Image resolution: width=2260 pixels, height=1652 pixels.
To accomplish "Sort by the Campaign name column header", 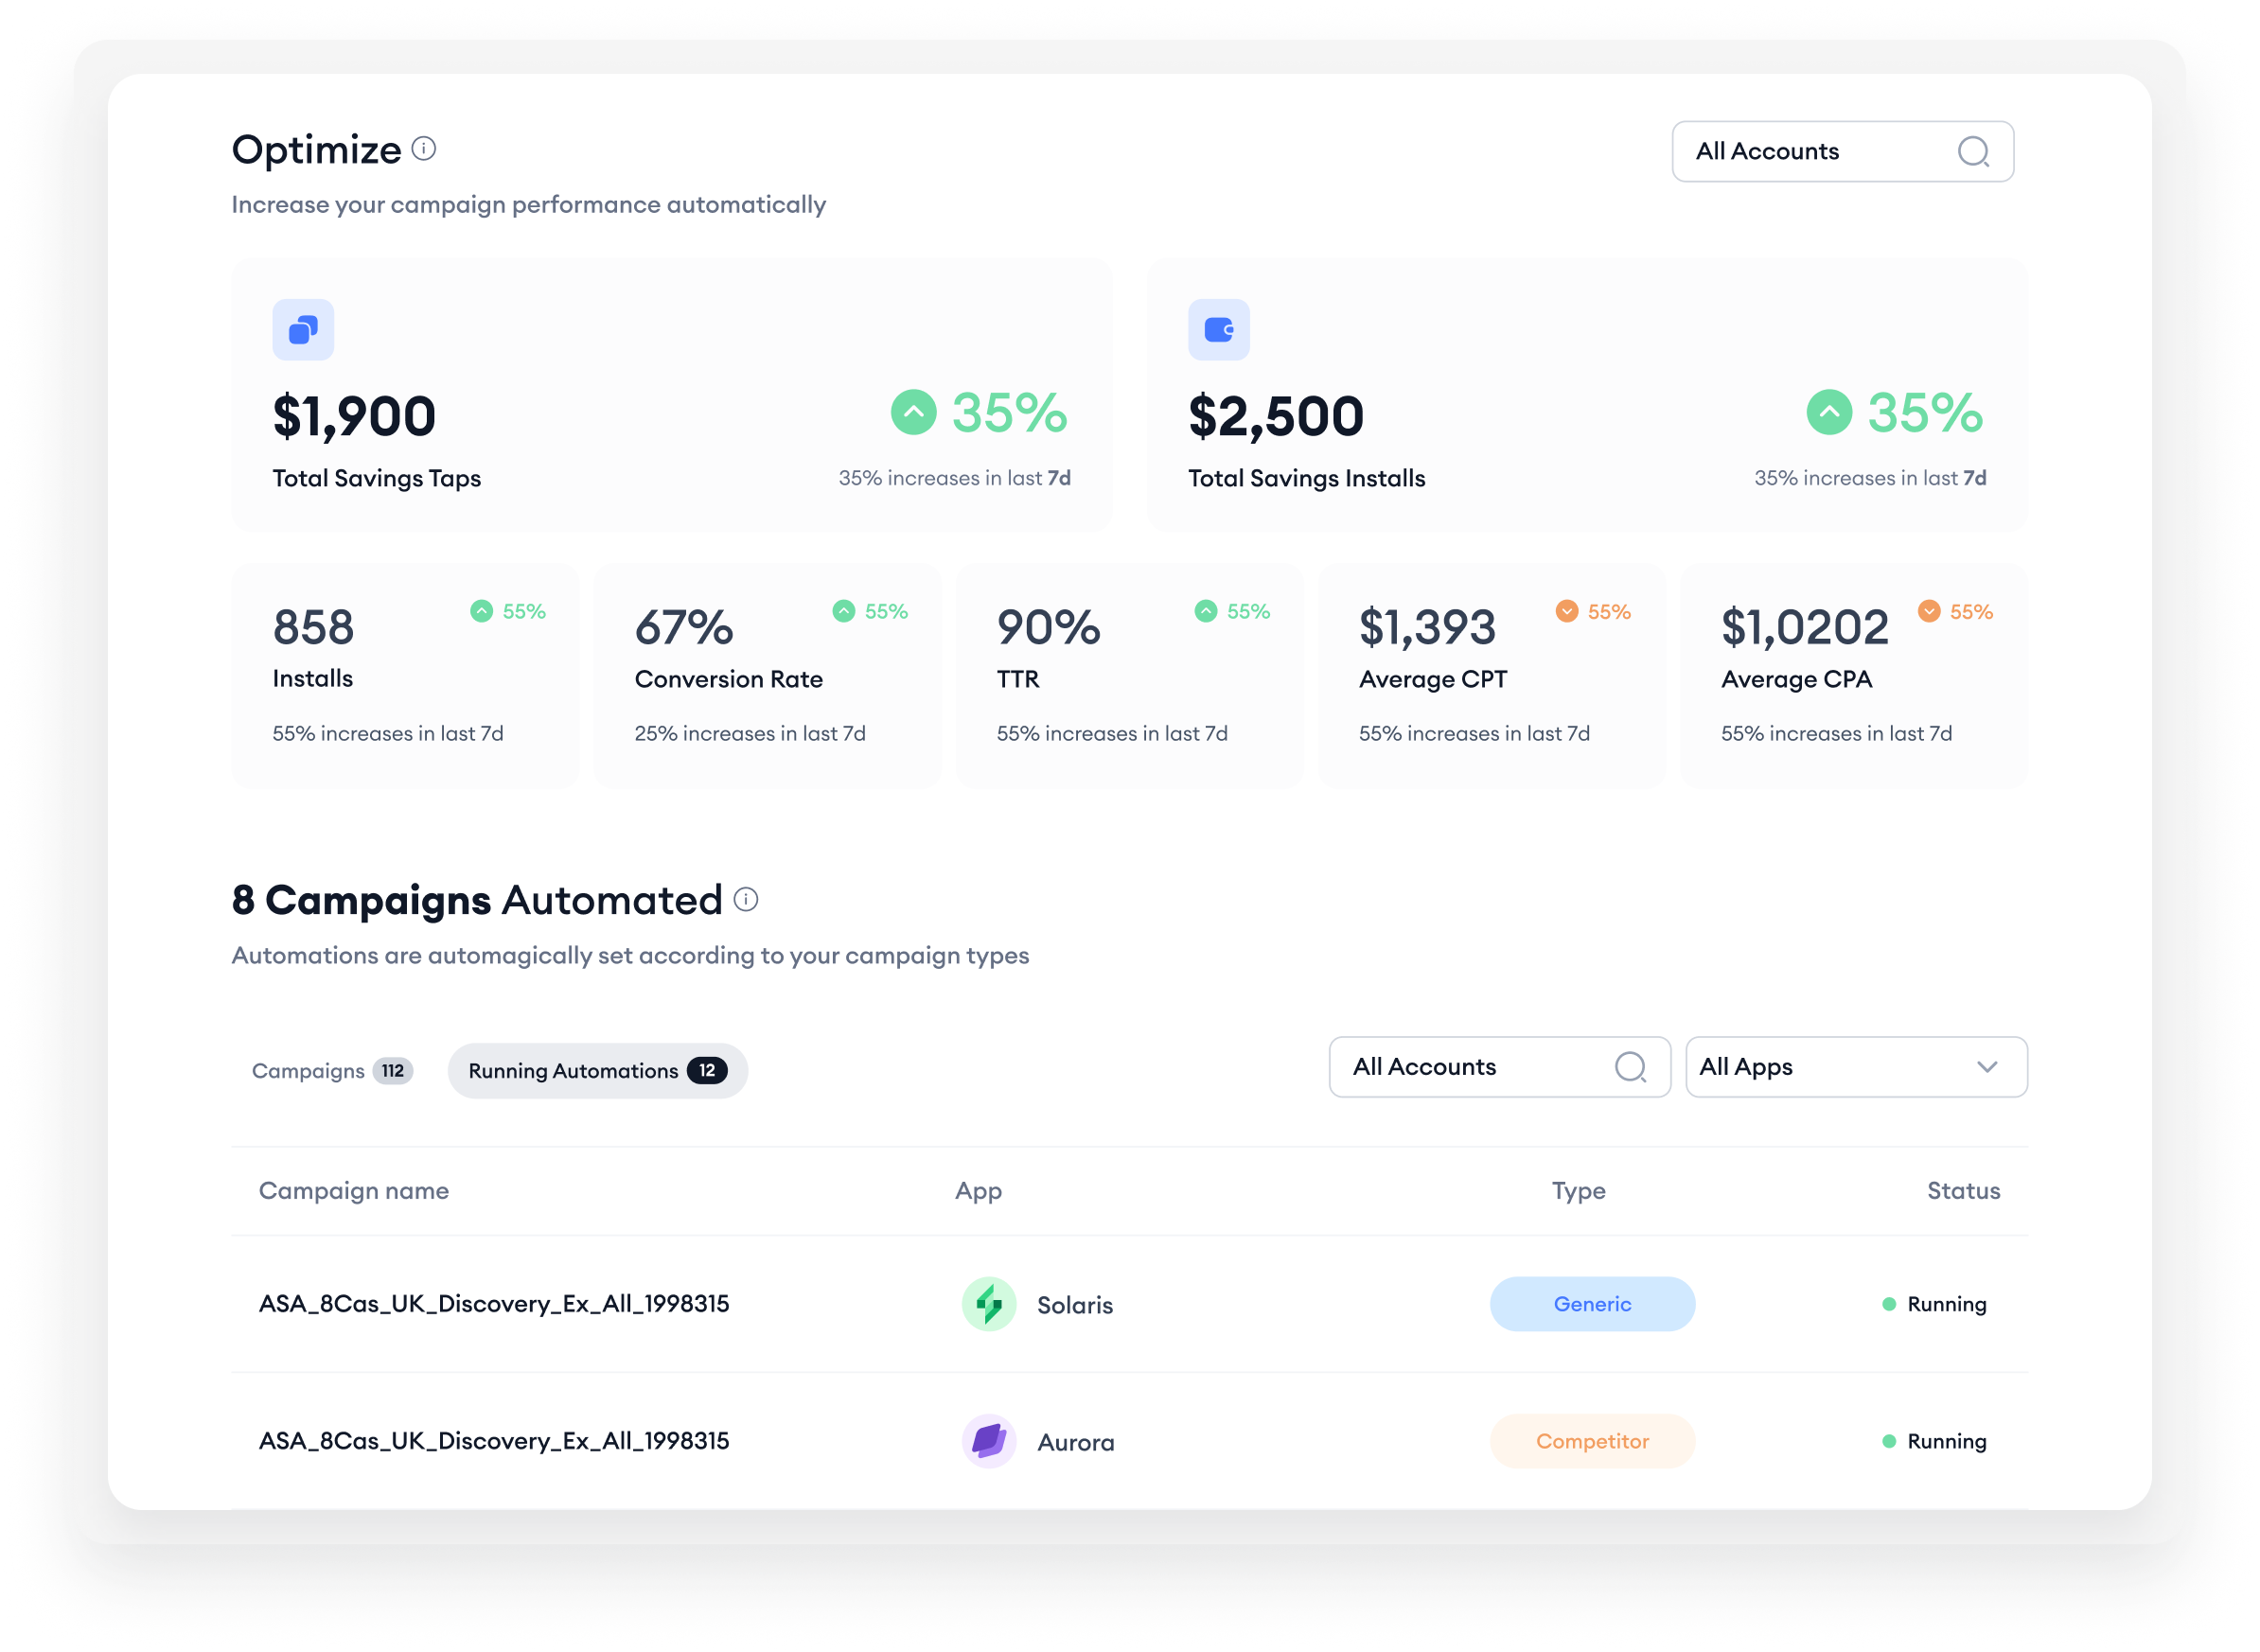I will tap(354, 1191).
